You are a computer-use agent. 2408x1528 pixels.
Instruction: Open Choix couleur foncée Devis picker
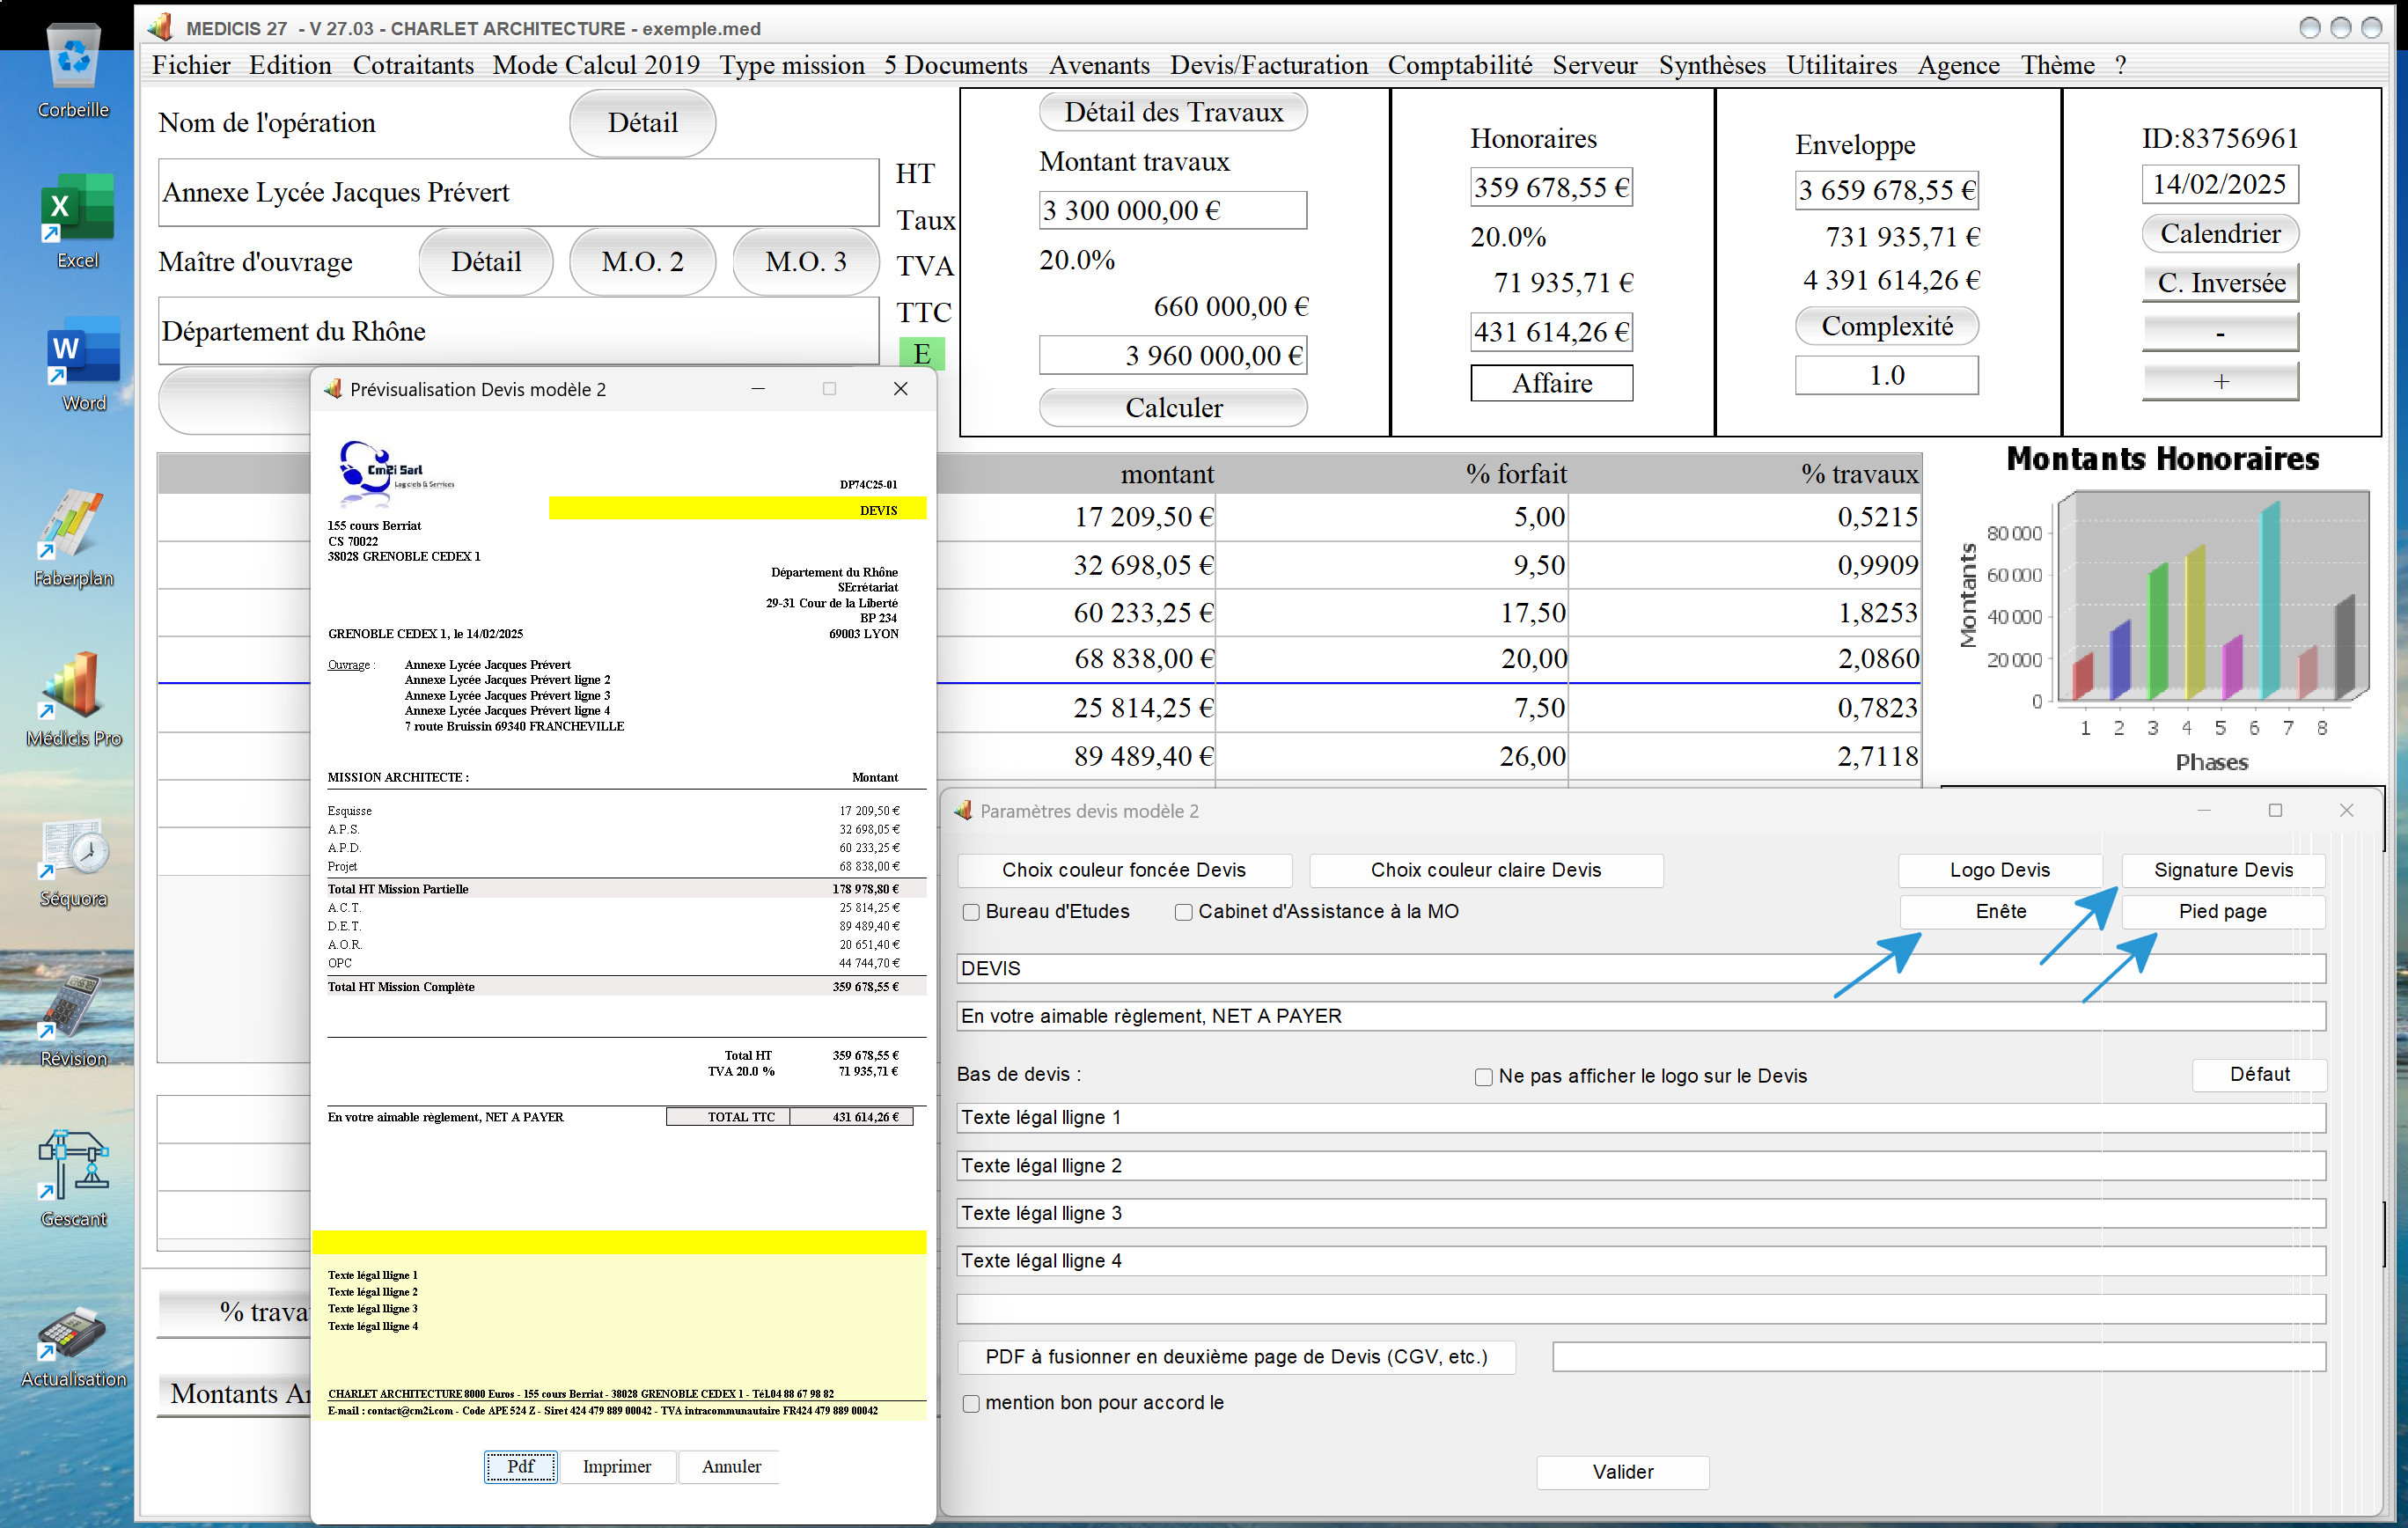(x=1124, y=870)
